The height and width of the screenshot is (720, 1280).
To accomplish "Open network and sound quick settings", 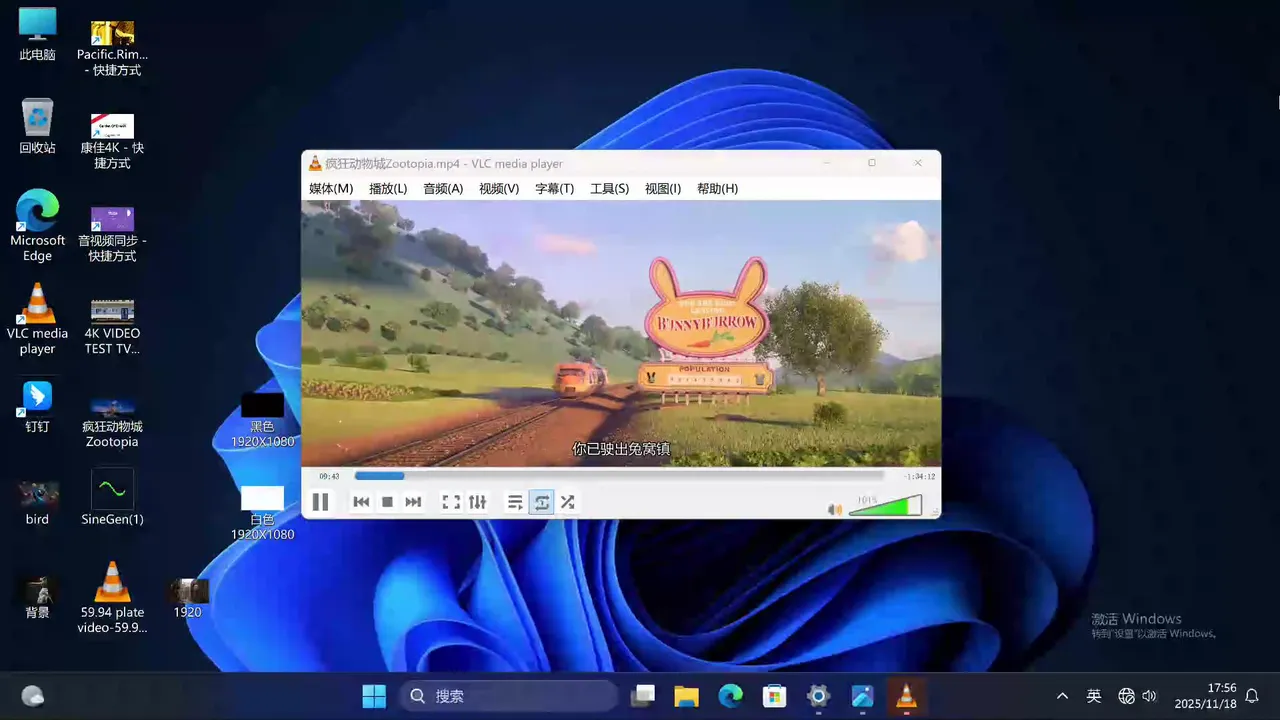I will point(1138,696).
